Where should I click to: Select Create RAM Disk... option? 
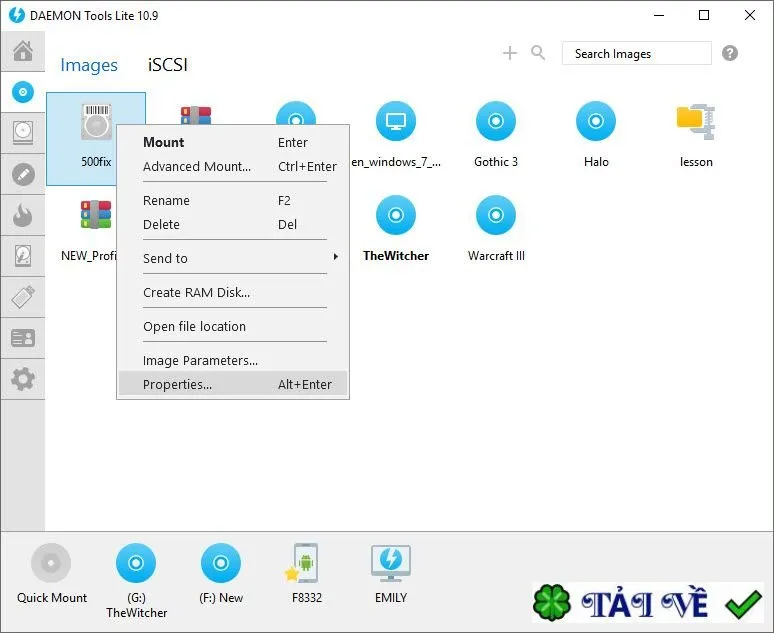[x=233, y=292]
